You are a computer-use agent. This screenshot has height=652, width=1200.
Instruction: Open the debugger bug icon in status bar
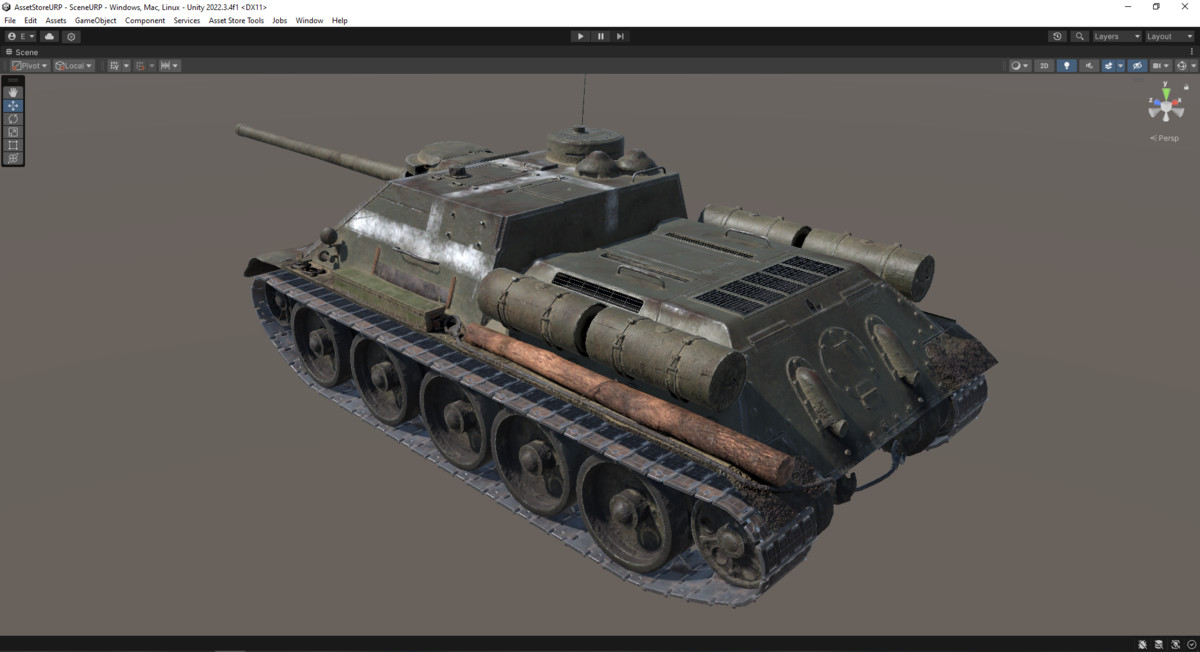(x=1143, y=644)
